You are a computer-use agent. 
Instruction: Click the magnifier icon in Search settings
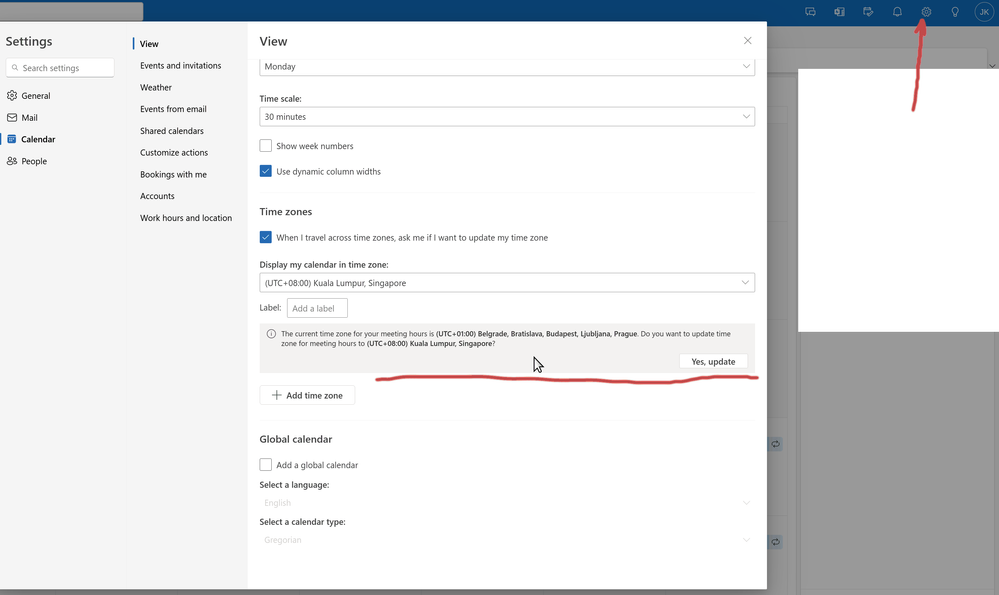(x=15, y=68)
